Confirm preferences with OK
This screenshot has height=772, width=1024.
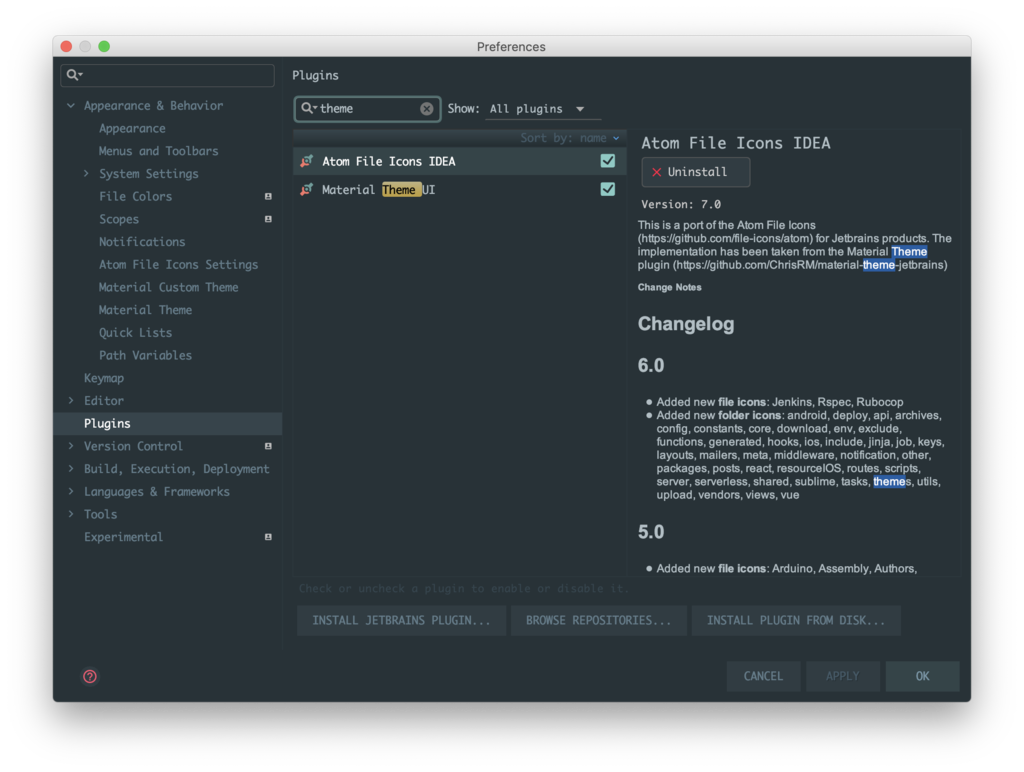pos(922,676)
